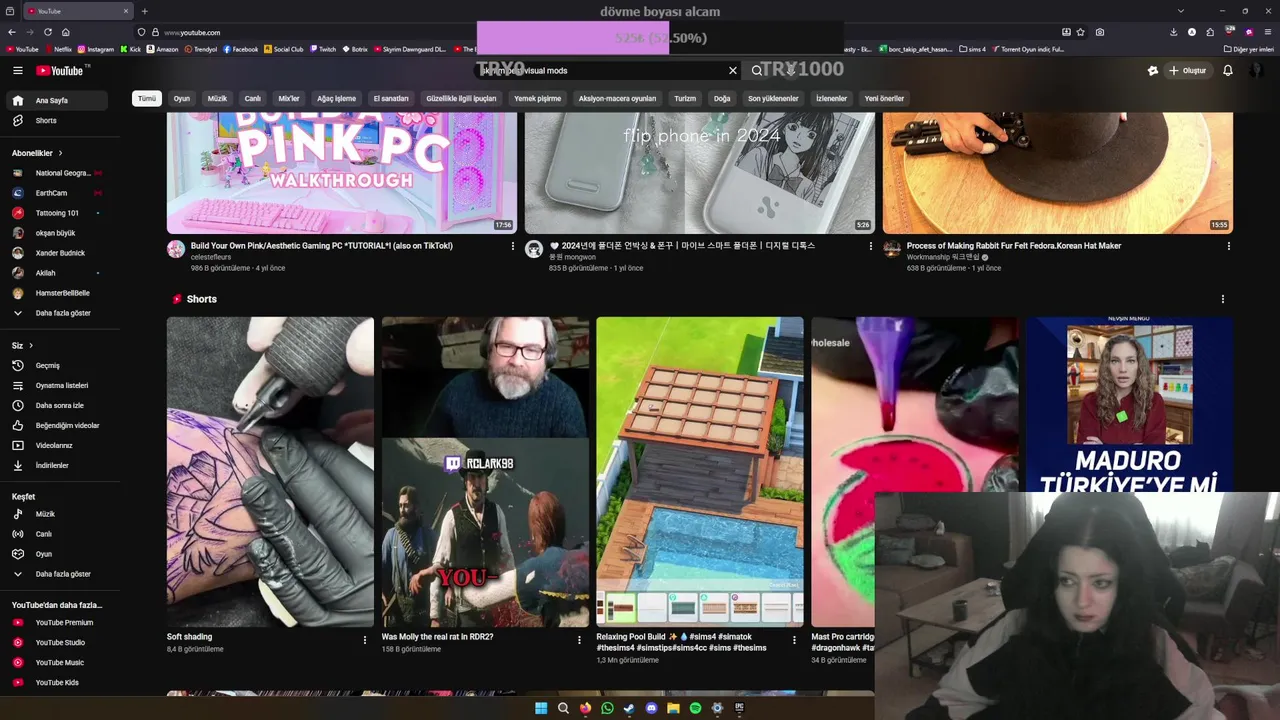This screenshot has width=1280, height=720.
Task: Open the celestefleurs channel link
Action: (211, 257)
